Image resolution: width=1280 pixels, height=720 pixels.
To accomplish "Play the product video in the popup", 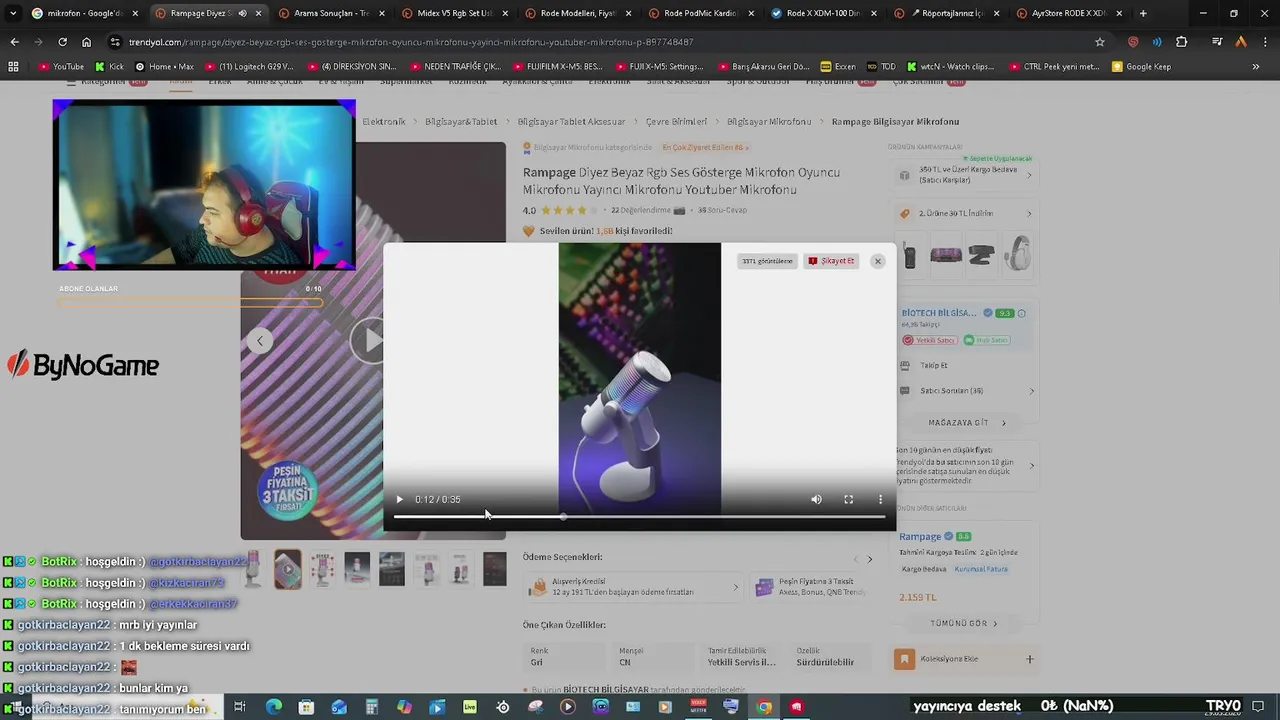I will tap(399, 499).
